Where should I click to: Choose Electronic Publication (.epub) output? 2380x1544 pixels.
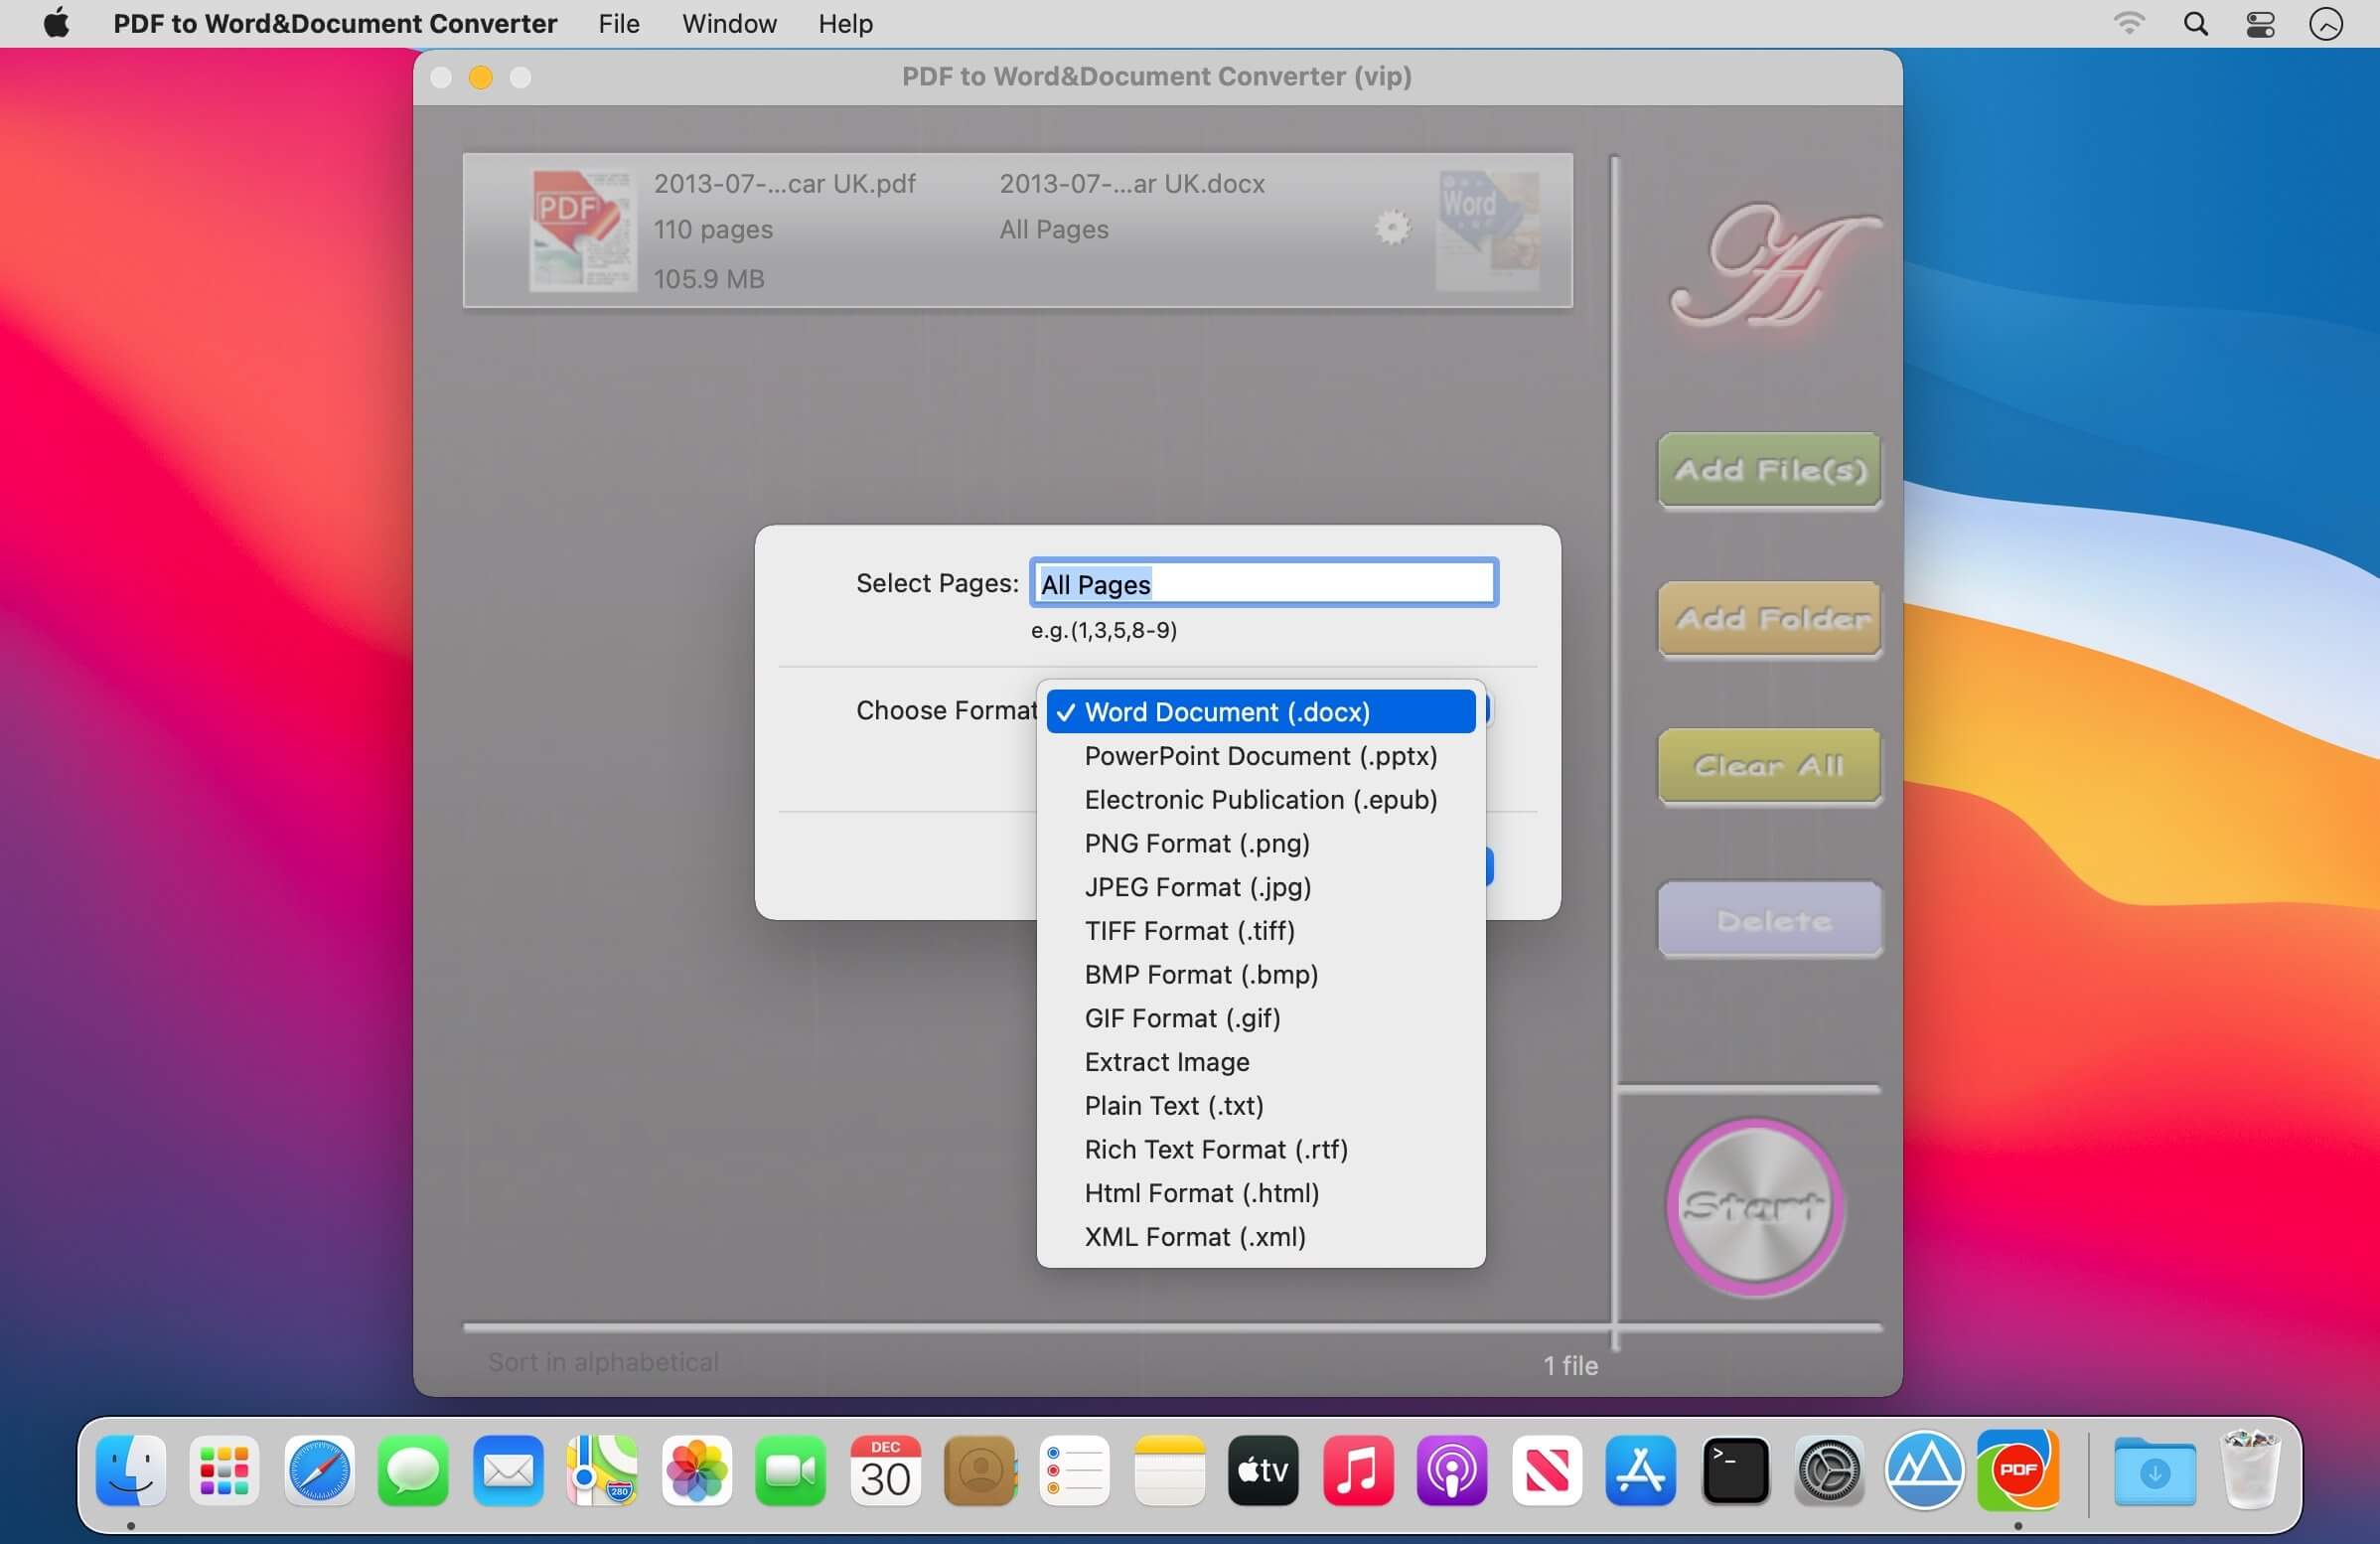pyautogui.click(x=1260, y=799)
